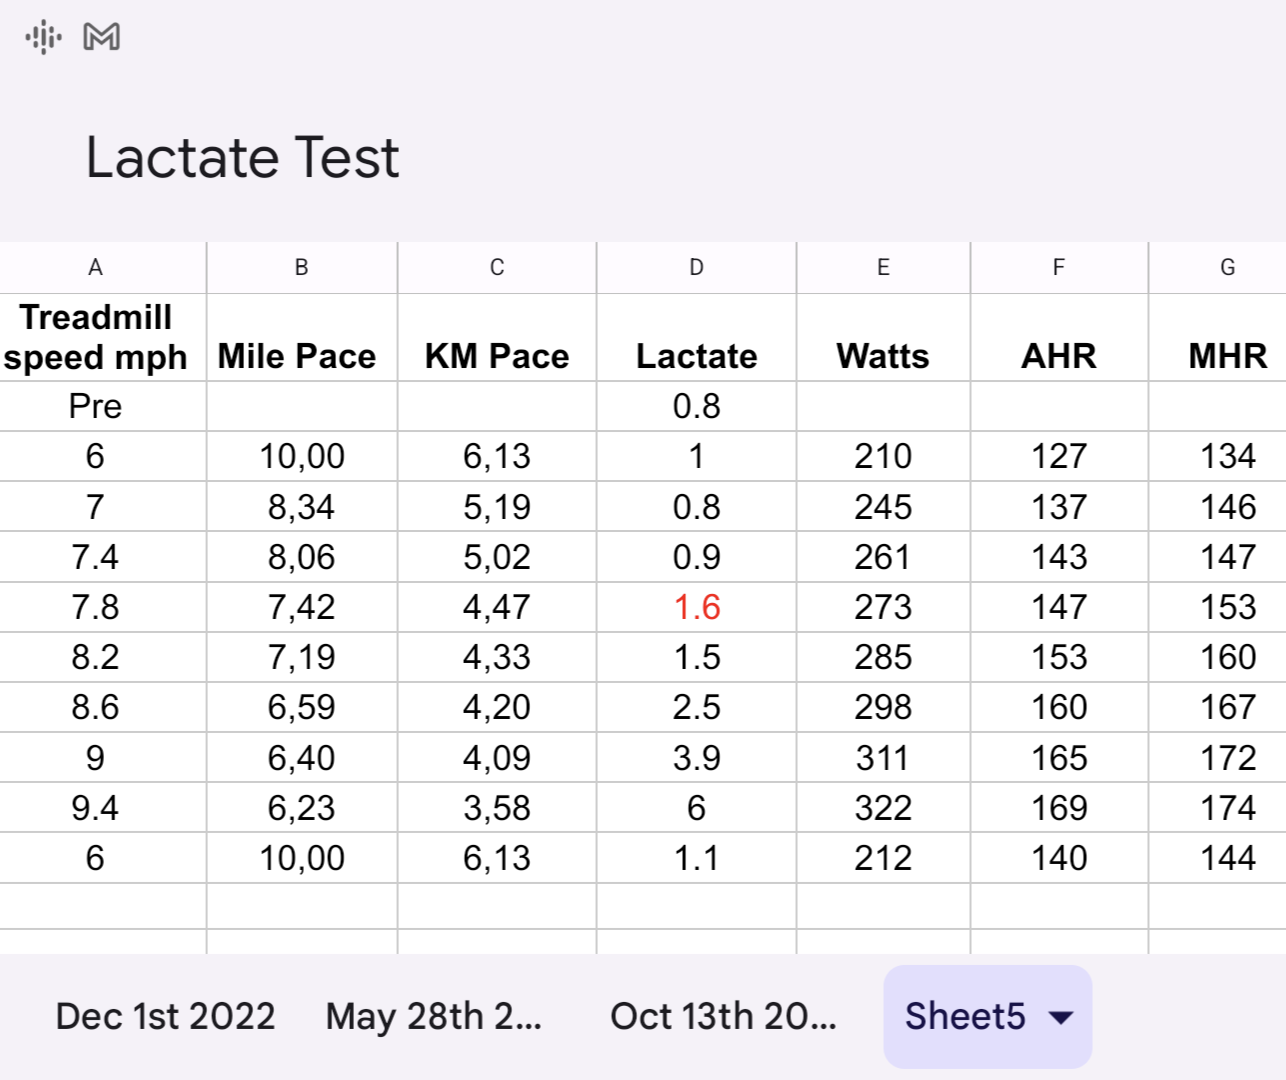Click column G header
Image resolution: width=1286 pixels, height=1080 pixels.
(x=1227, y=267)
